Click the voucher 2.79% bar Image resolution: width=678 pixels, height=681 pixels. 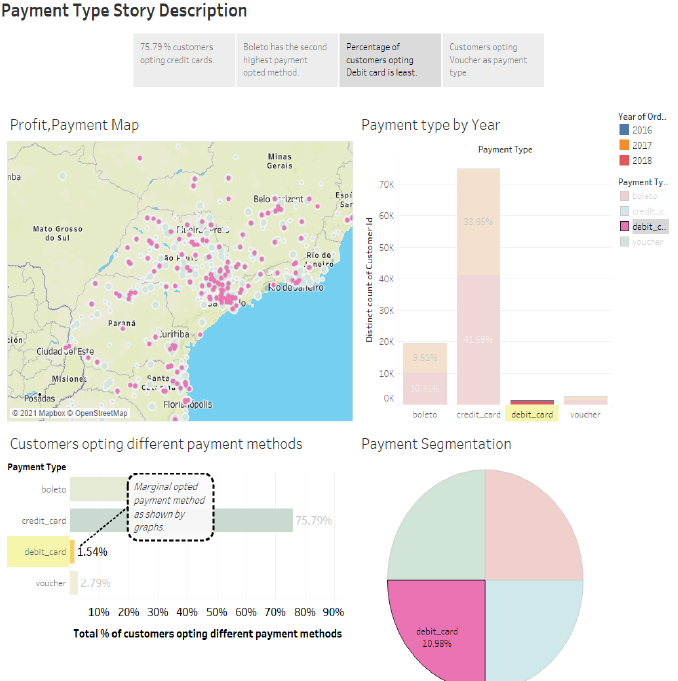(74, 583)
